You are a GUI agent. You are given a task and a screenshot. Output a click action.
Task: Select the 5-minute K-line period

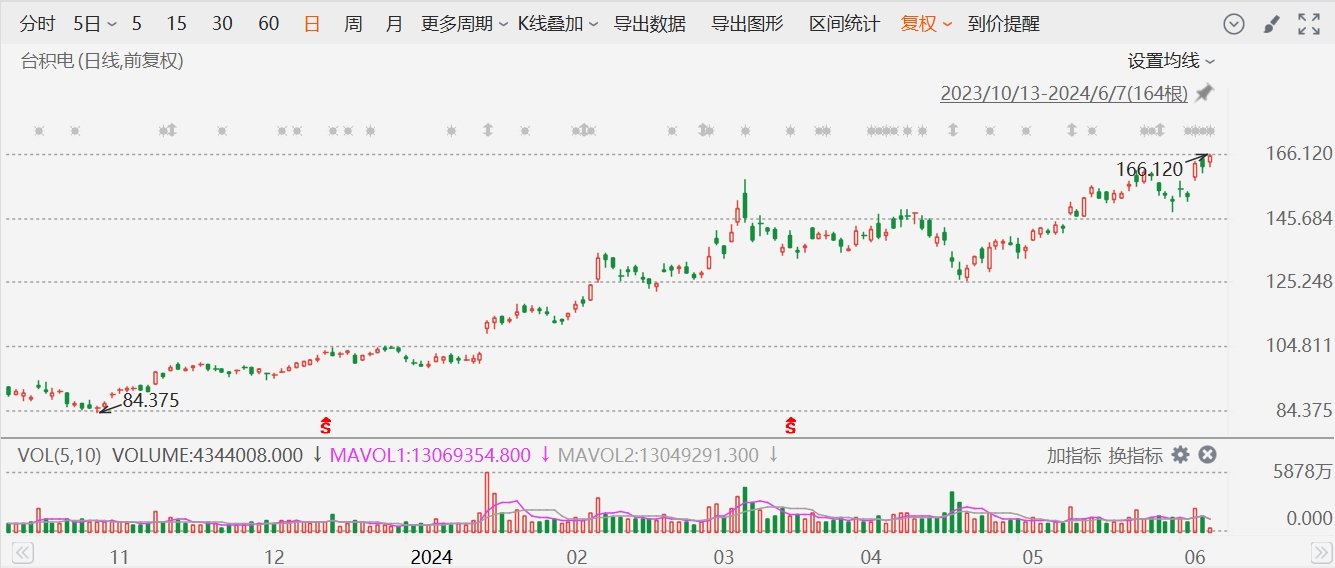(x=136, y=24)
